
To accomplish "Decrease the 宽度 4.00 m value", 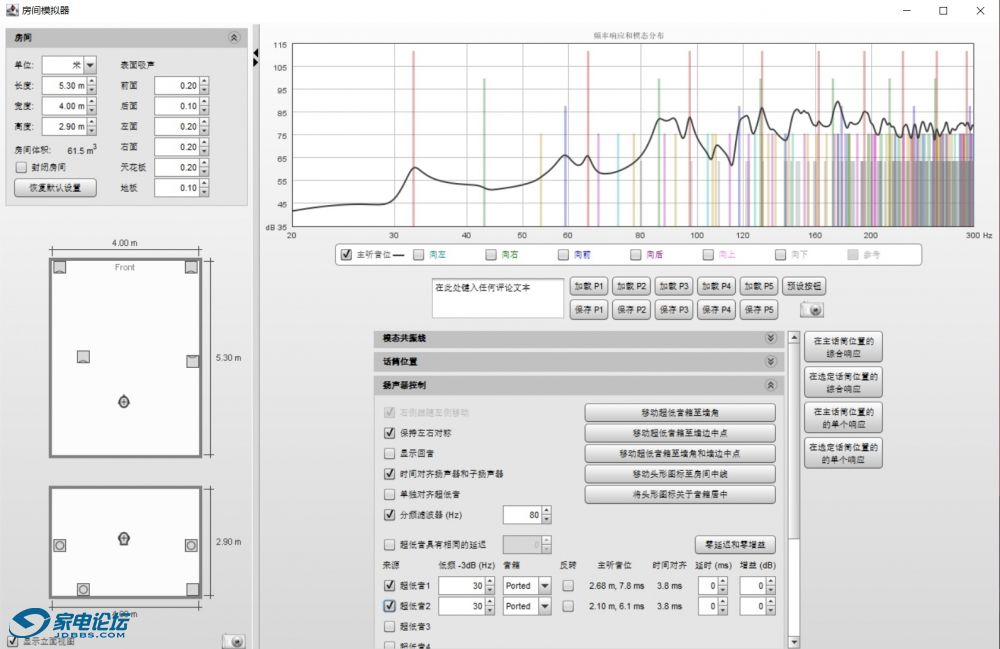I will coord(92,110).
